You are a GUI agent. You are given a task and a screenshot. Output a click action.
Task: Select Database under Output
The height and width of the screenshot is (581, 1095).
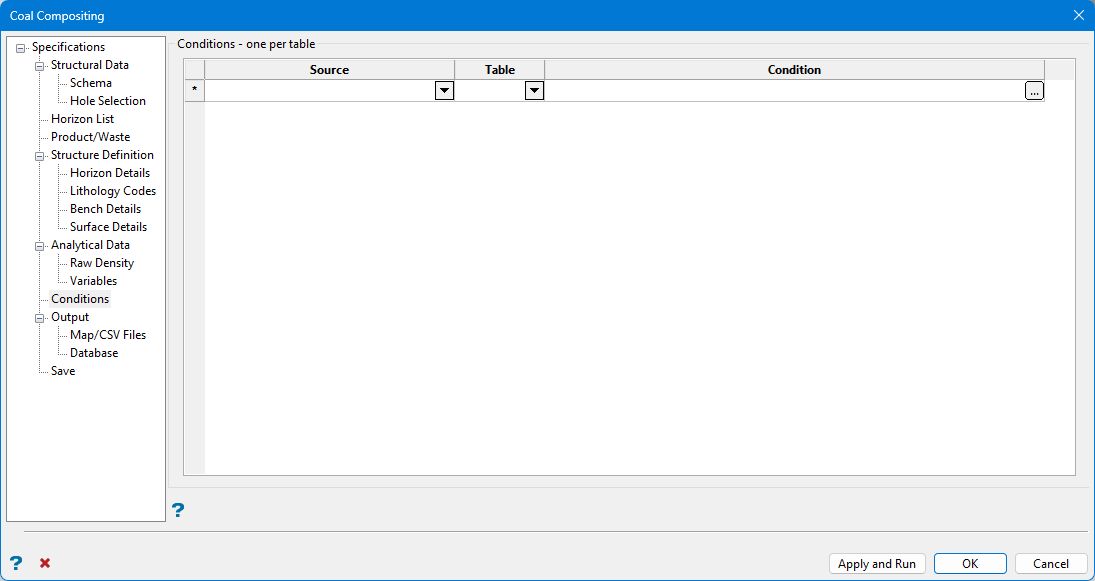pos(94,353)
